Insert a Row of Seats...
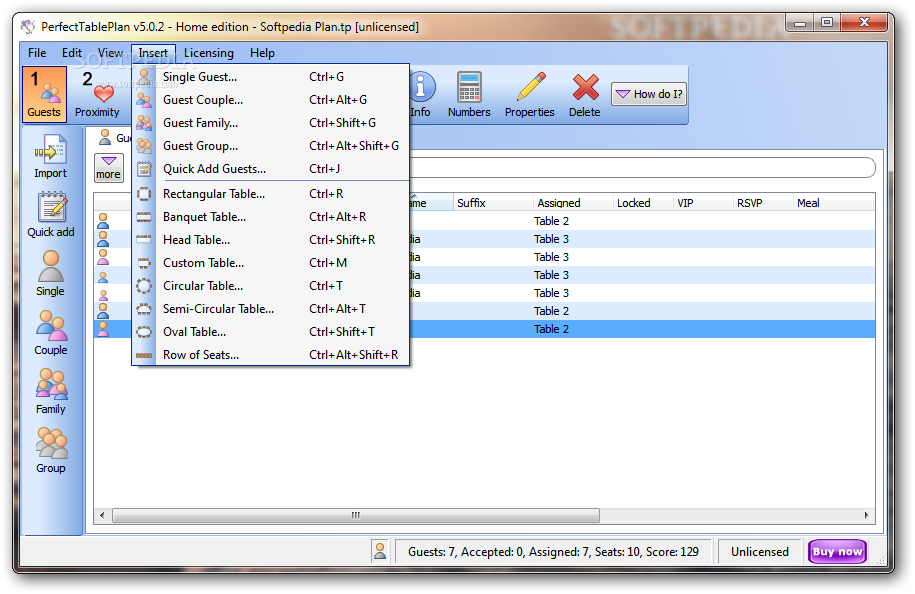Viewport: 915px width, 594px height. tap(271, 355)
